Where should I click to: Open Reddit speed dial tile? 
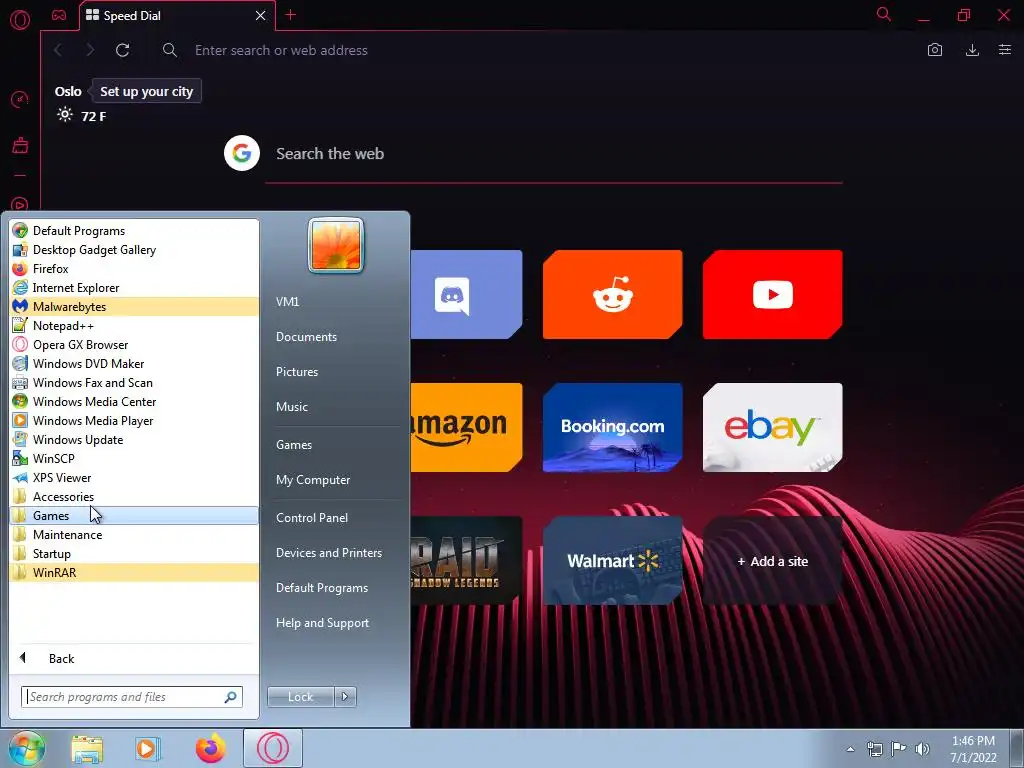point(613,295)
